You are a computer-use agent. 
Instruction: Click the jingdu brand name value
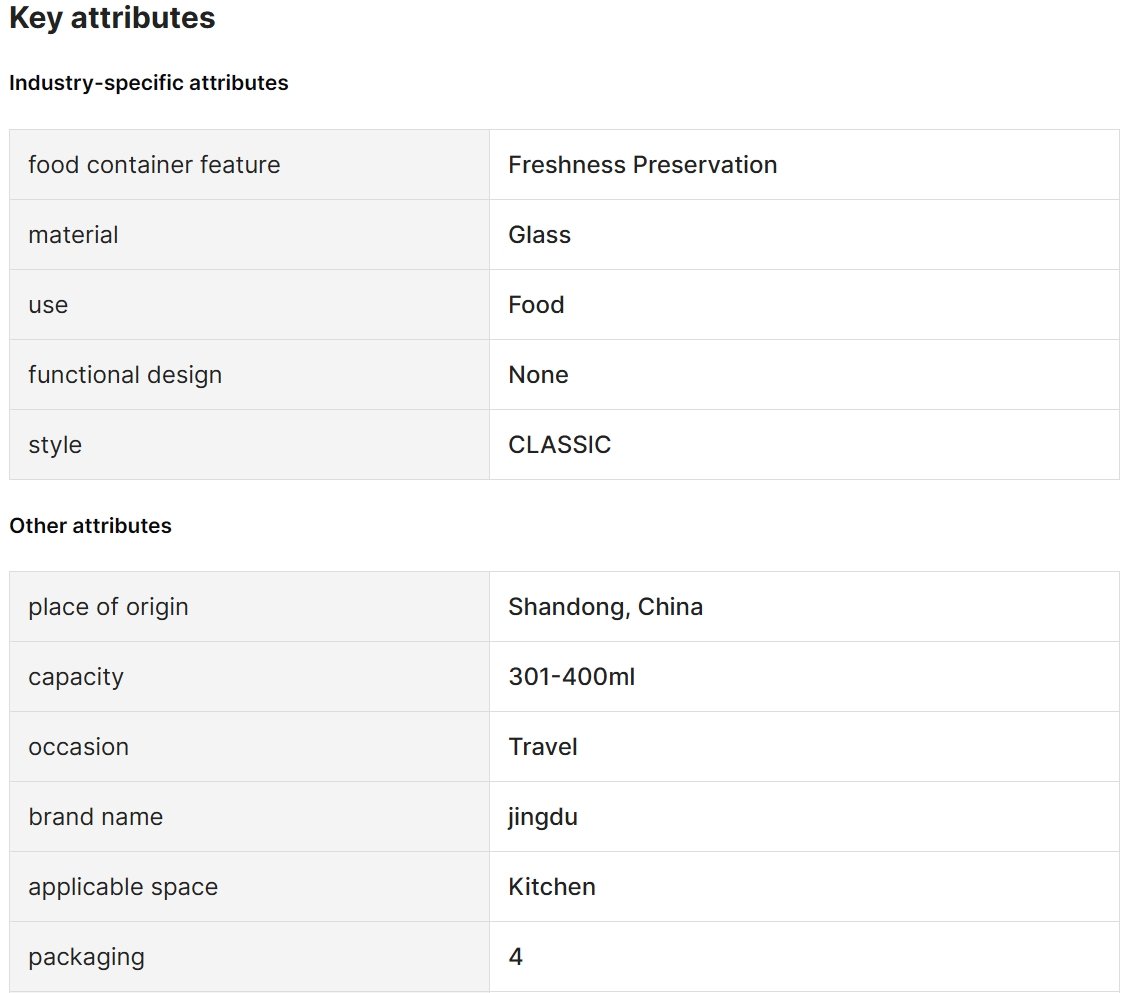(543, 817)
